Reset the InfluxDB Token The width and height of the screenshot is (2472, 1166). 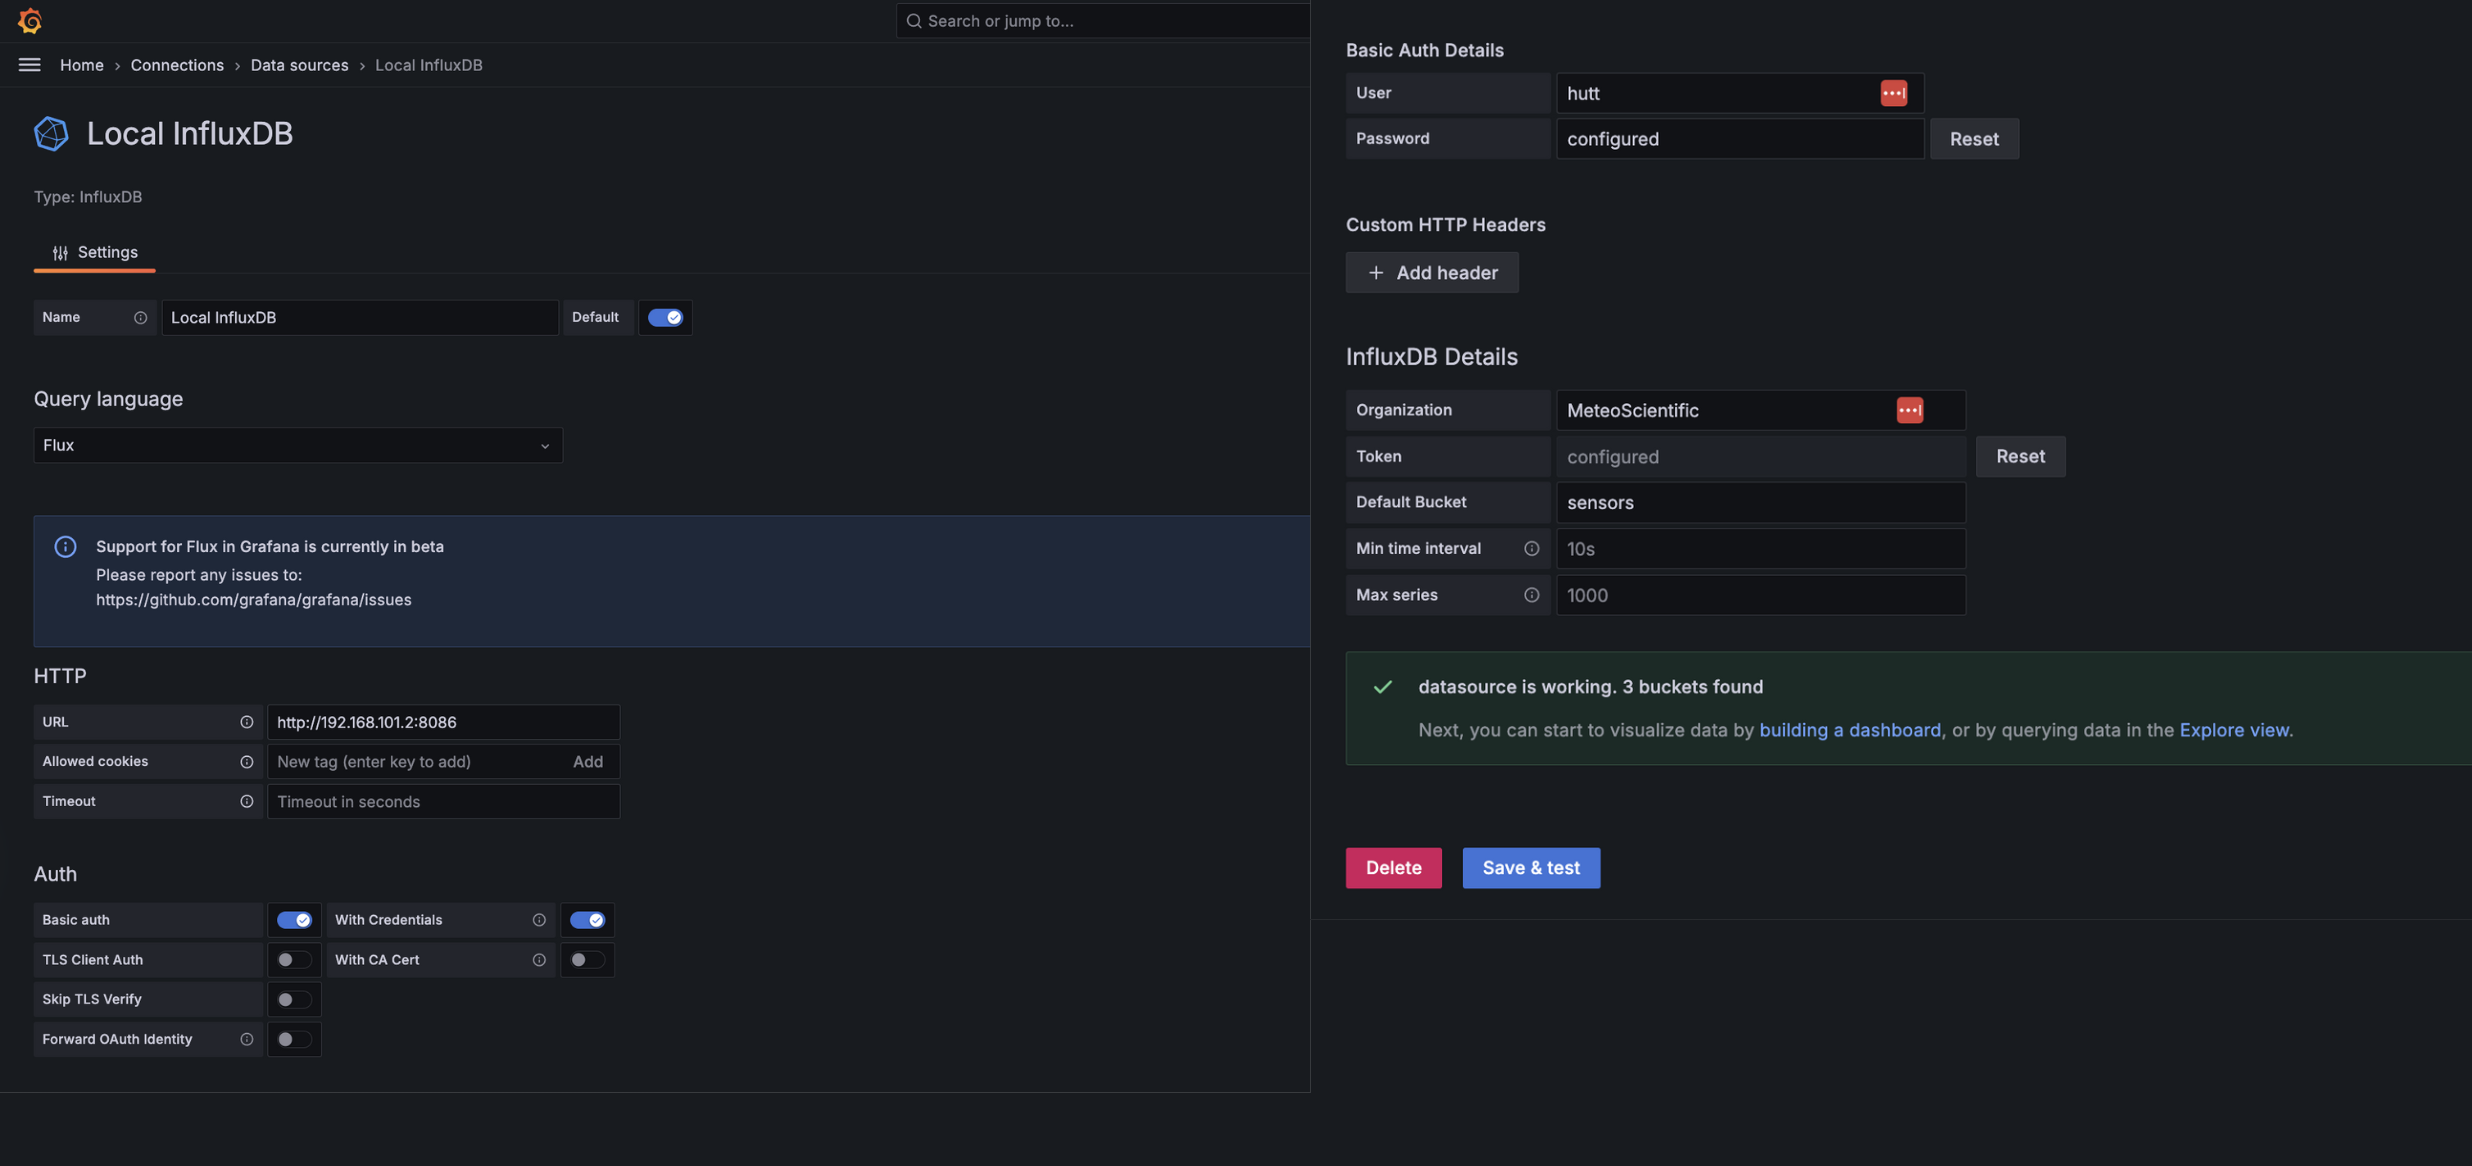tap(2020, 456)
